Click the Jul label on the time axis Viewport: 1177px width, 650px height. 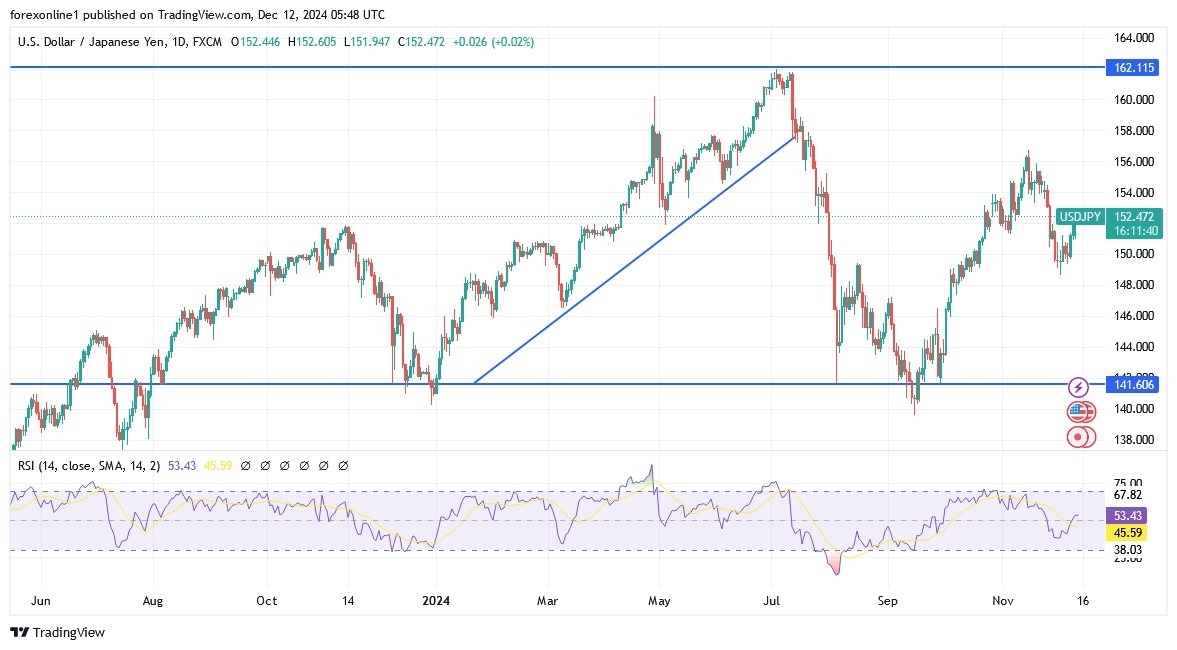[771, 601]
